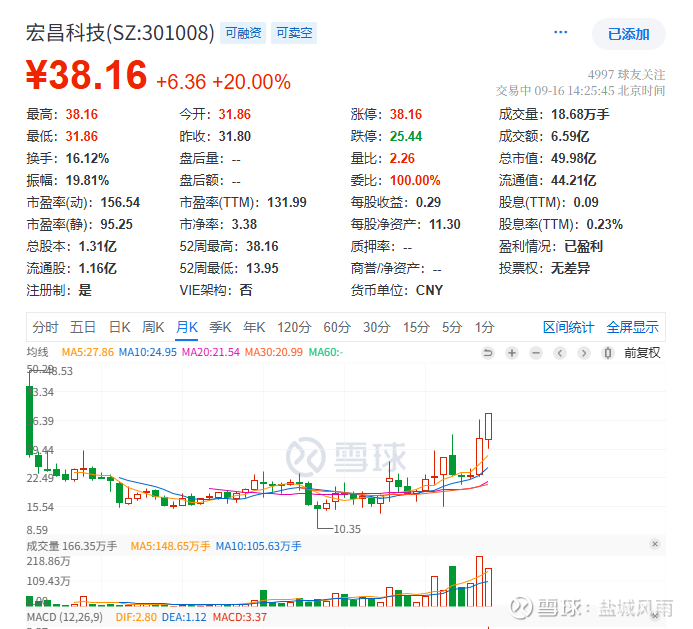Click the 总市值 value 49.98亿
This screenshot has height=629, width=693.
click(x=573, y=158)
